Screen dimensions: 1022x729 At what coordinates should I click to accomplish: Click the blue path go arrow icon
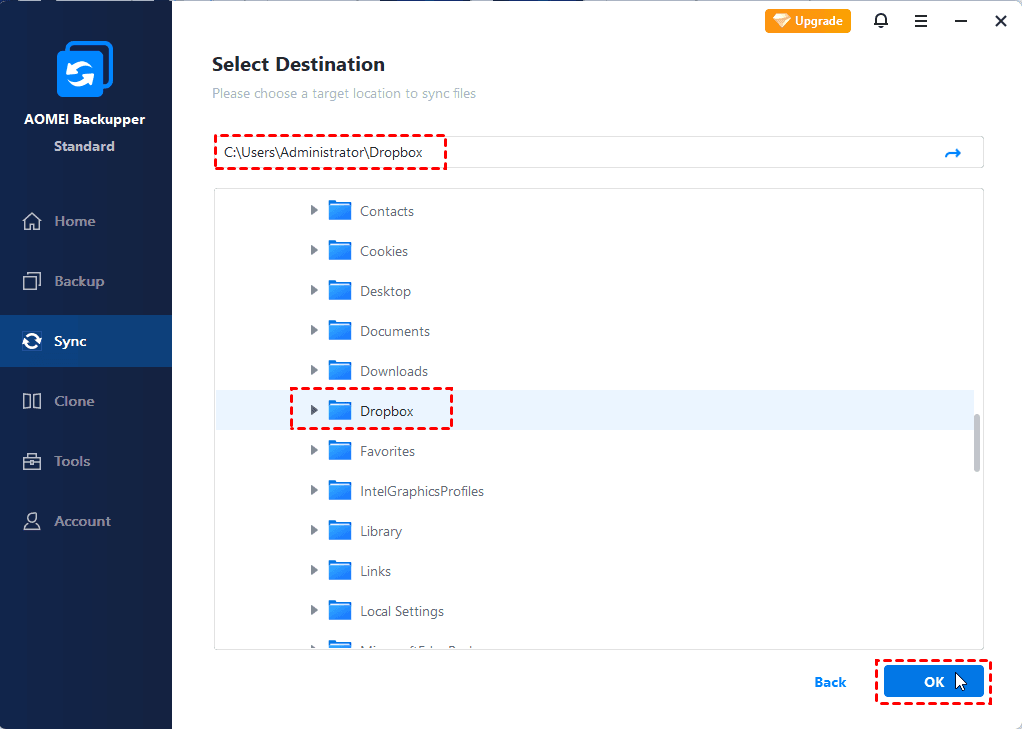(952, 153)
